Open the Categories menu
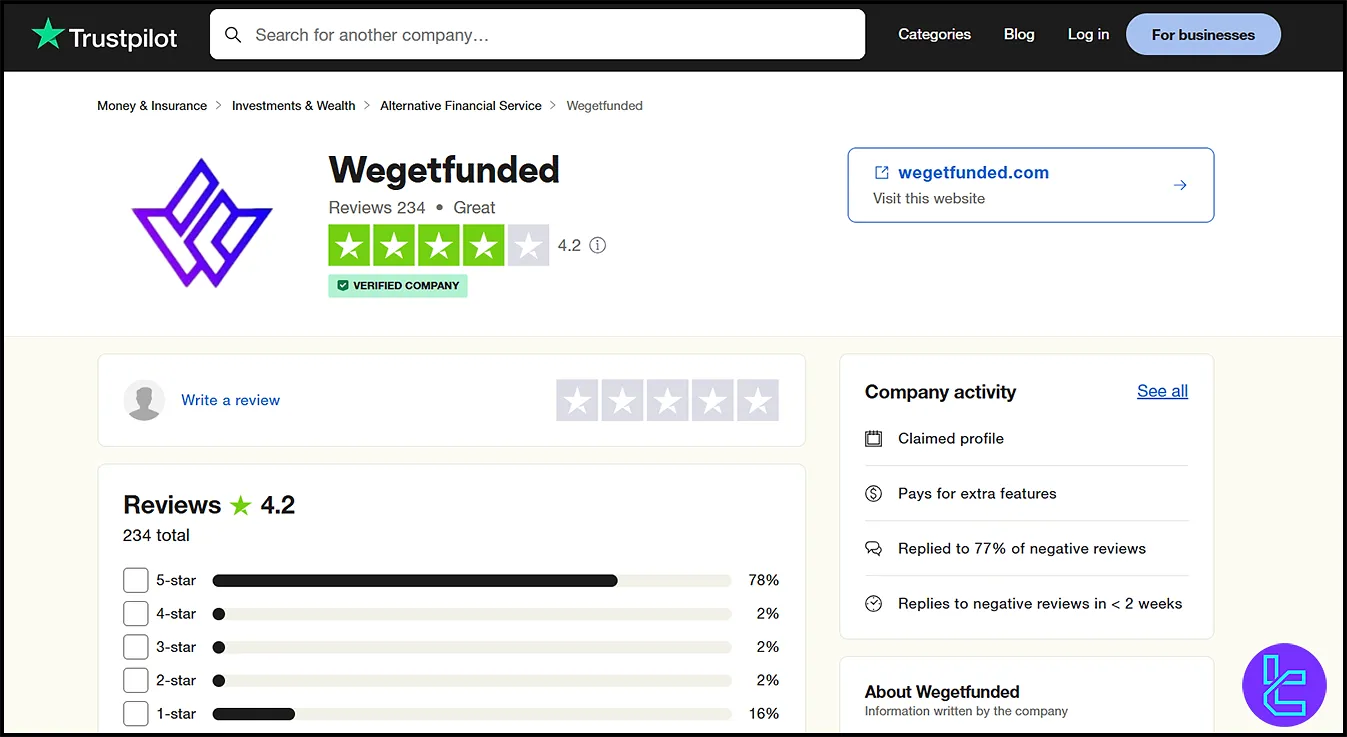This screenshot has width=1347, height=737. [933, 34]
